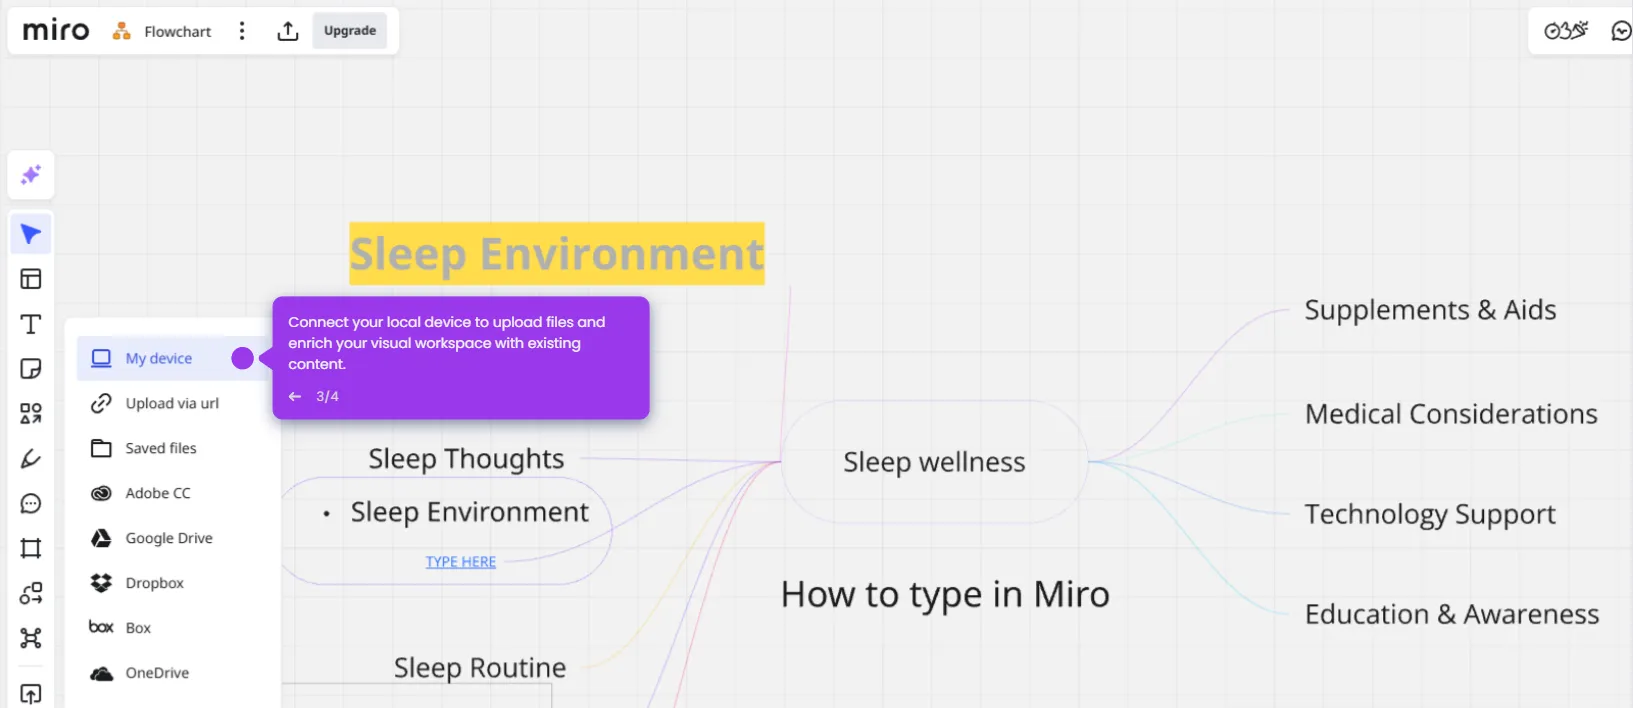This screenshot has height=708, width=1633.
Task: Select the Education & Awareness node
Action: point(1452,614)
